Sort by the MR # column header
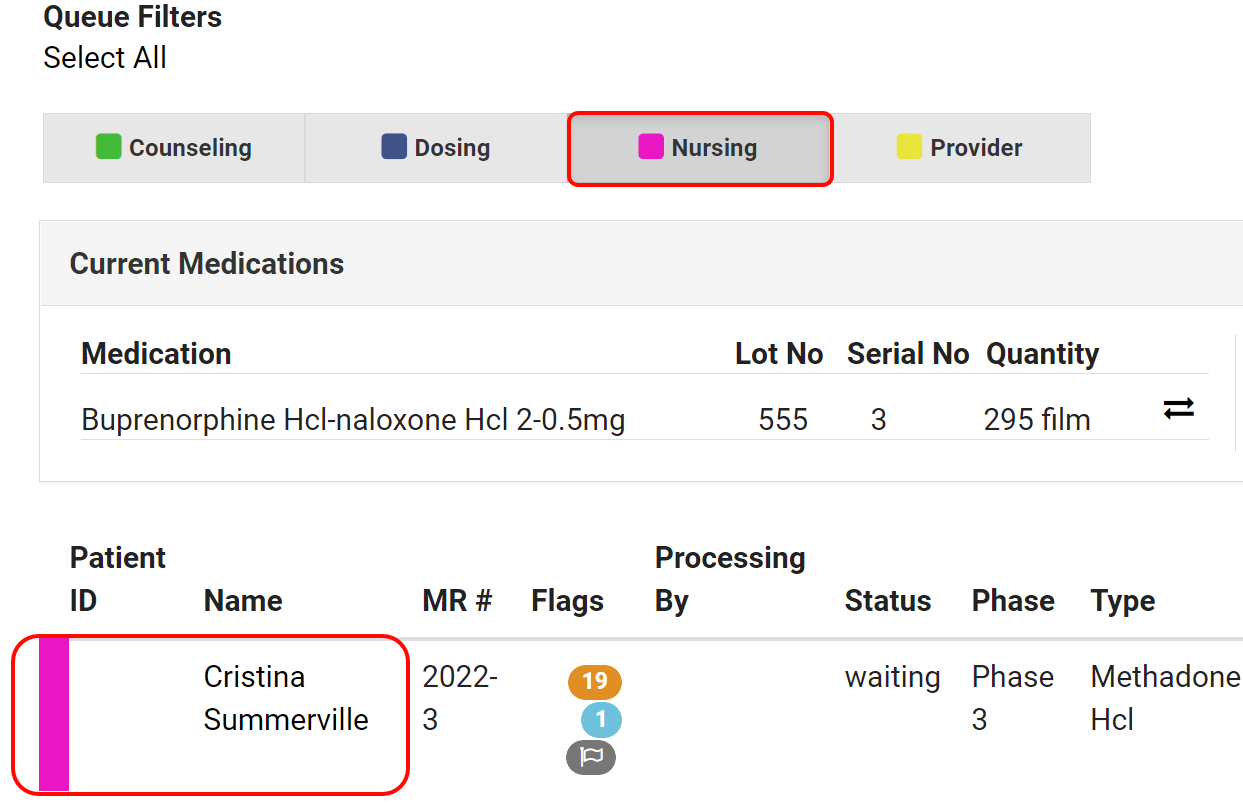The height and width of the screenshot is (806, 1243). click(x=457, y=601)
